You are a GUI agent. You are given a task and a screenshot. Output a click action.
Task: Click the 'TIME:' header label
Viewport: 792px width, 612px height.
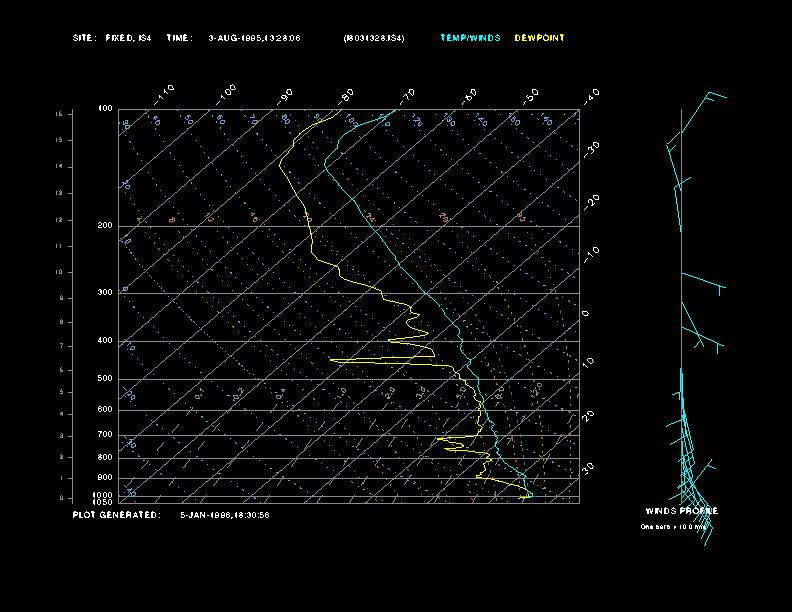tap(179, 38)
